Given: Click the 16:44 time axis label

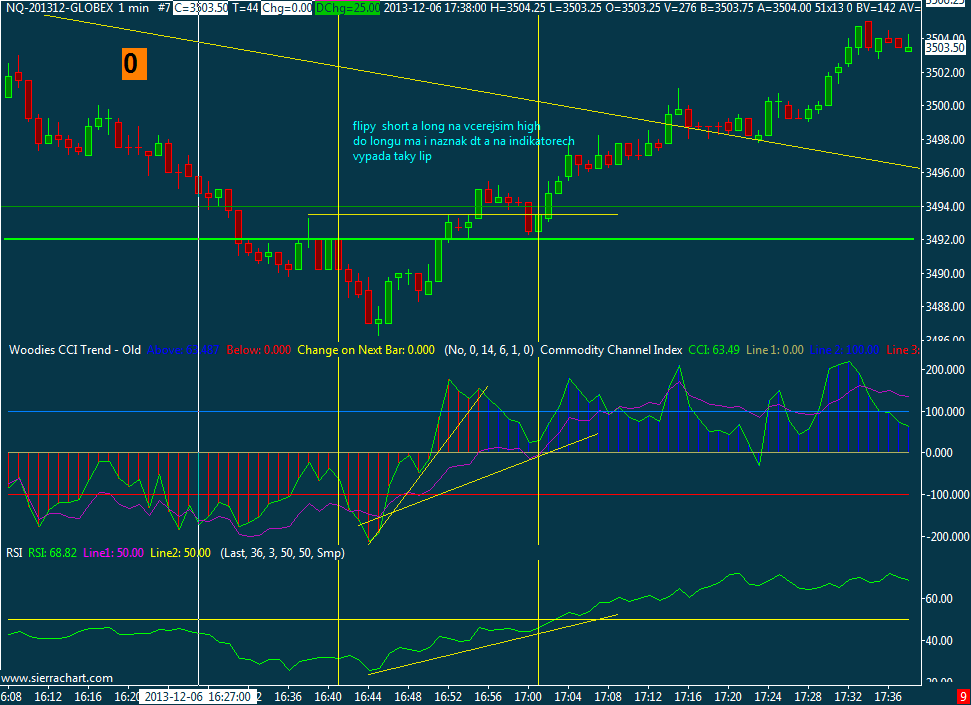Looking at the screenshot, I should point(368,697).
